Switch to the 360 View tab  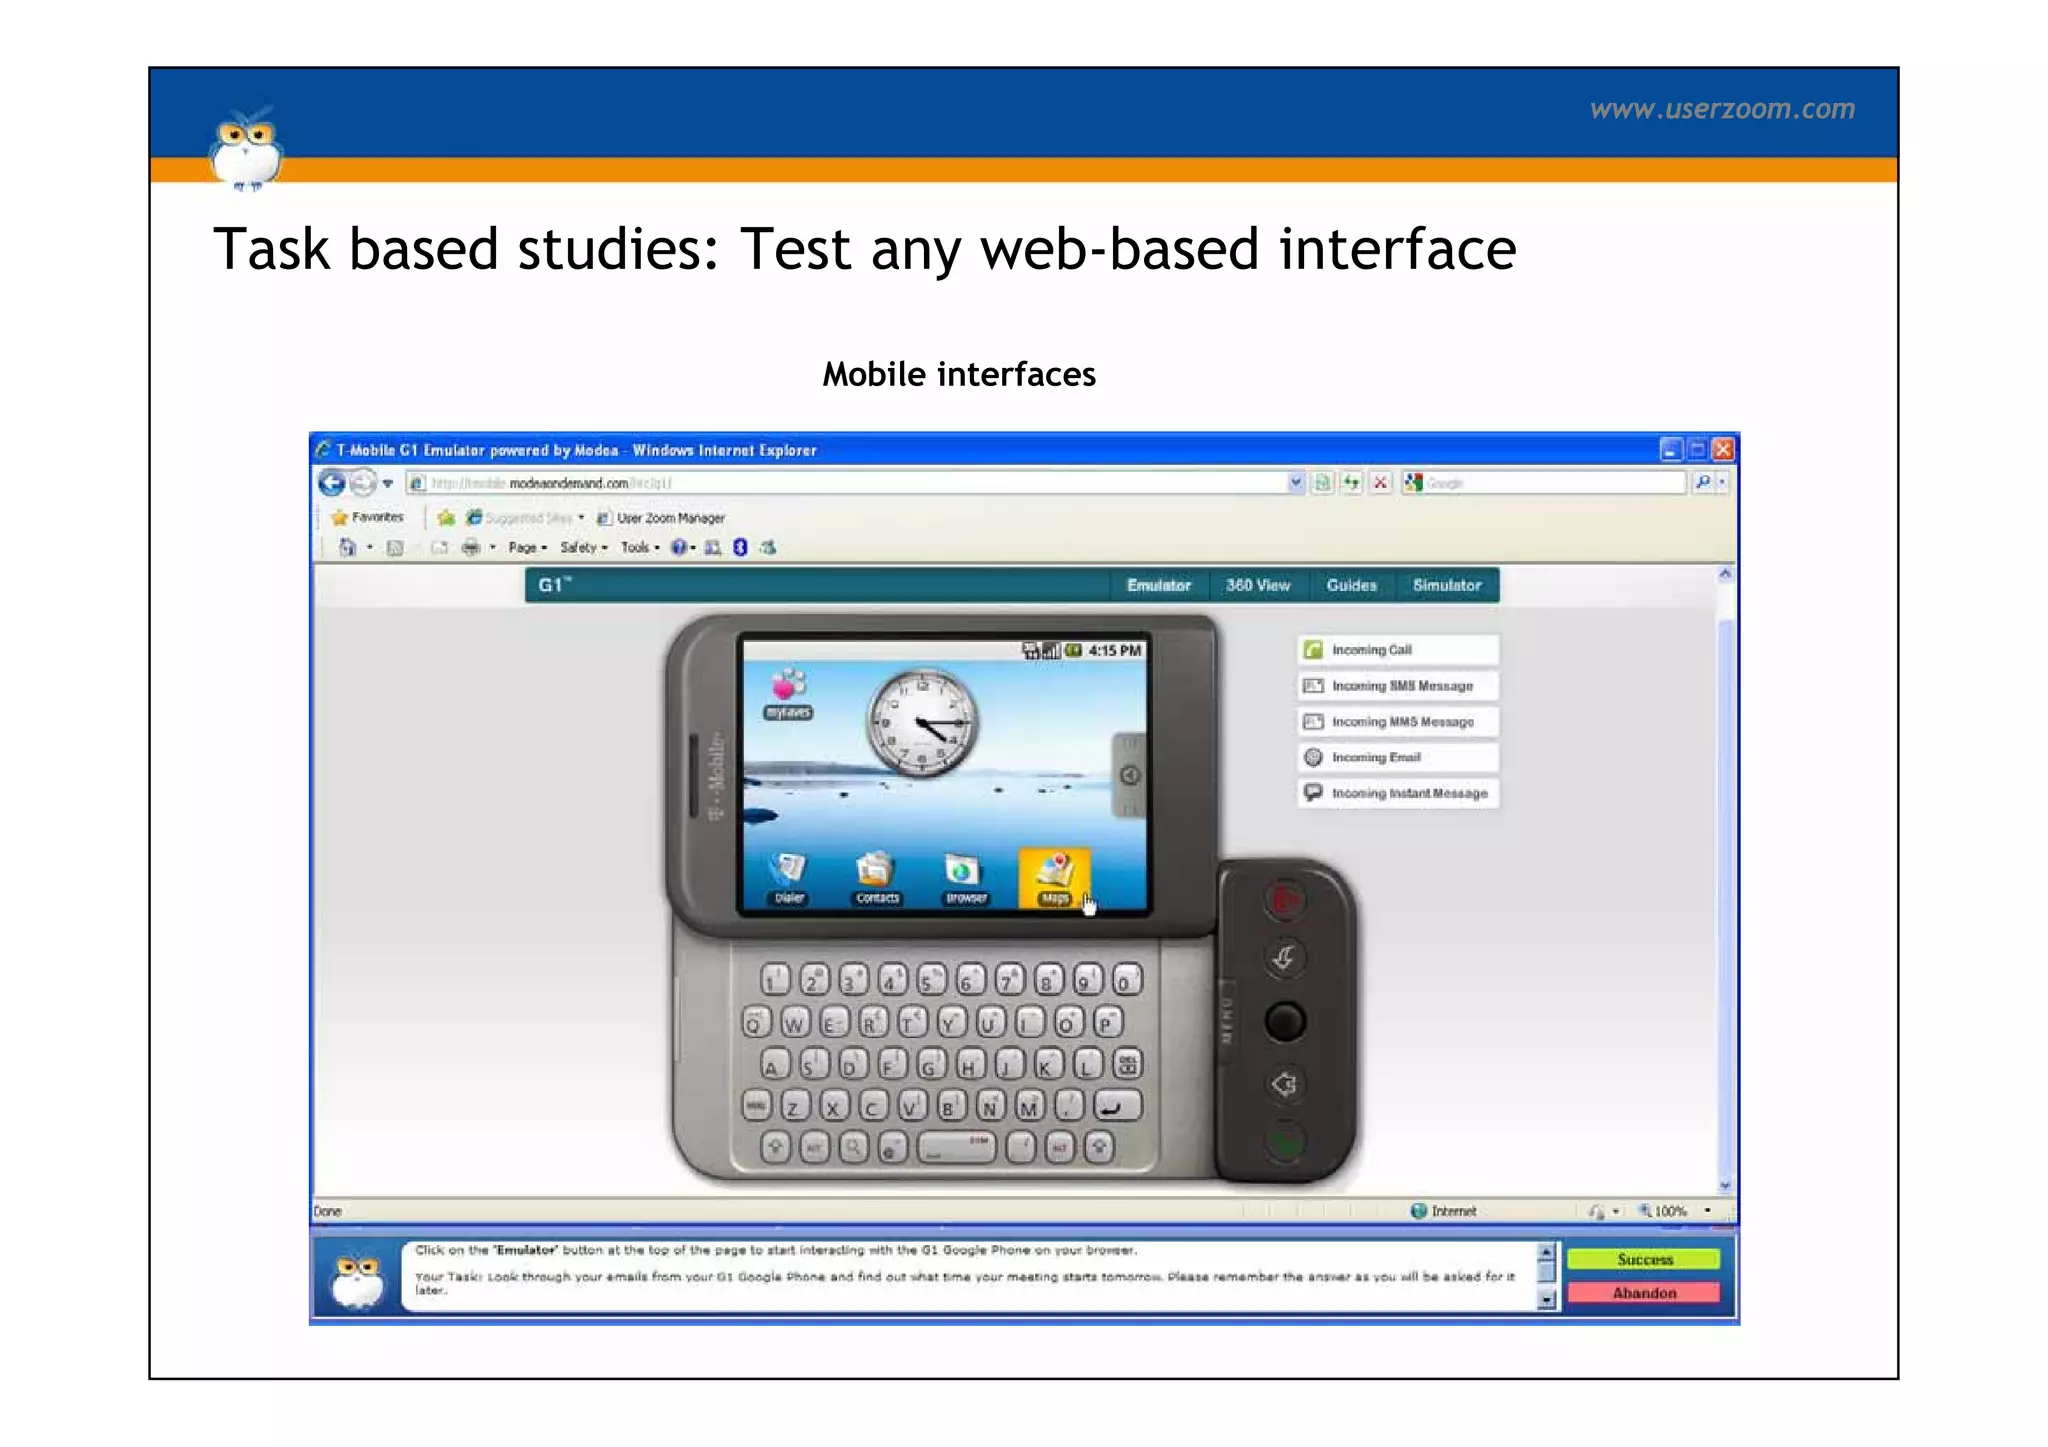1257,585
